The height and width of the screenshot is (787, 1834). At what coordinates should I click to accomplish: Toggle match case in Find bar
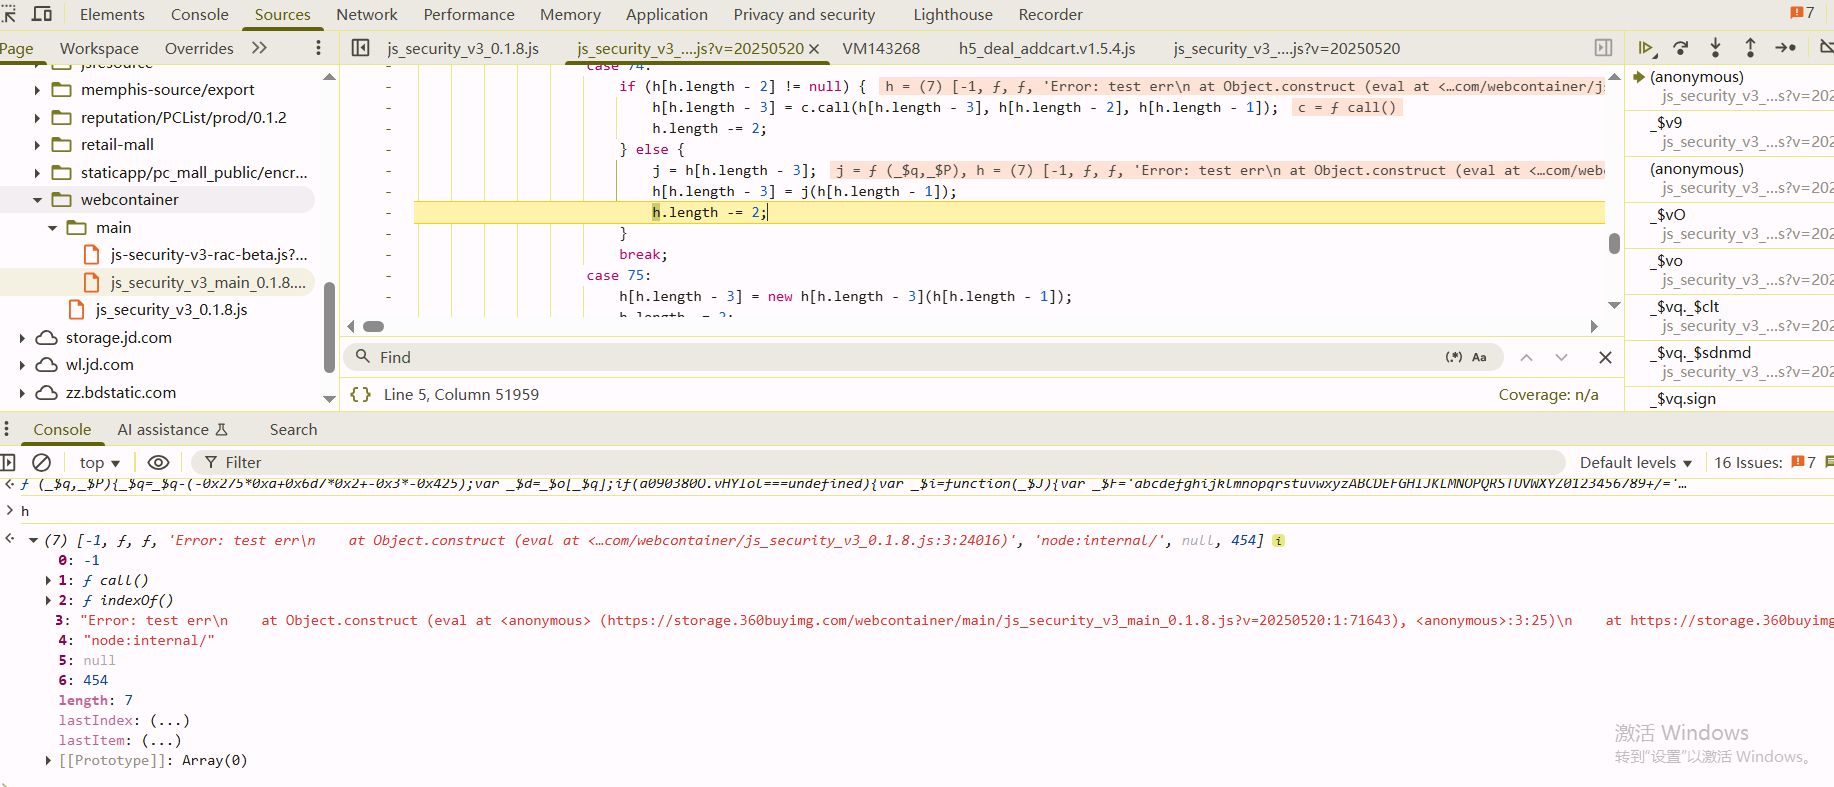(x=1479, y=357)
